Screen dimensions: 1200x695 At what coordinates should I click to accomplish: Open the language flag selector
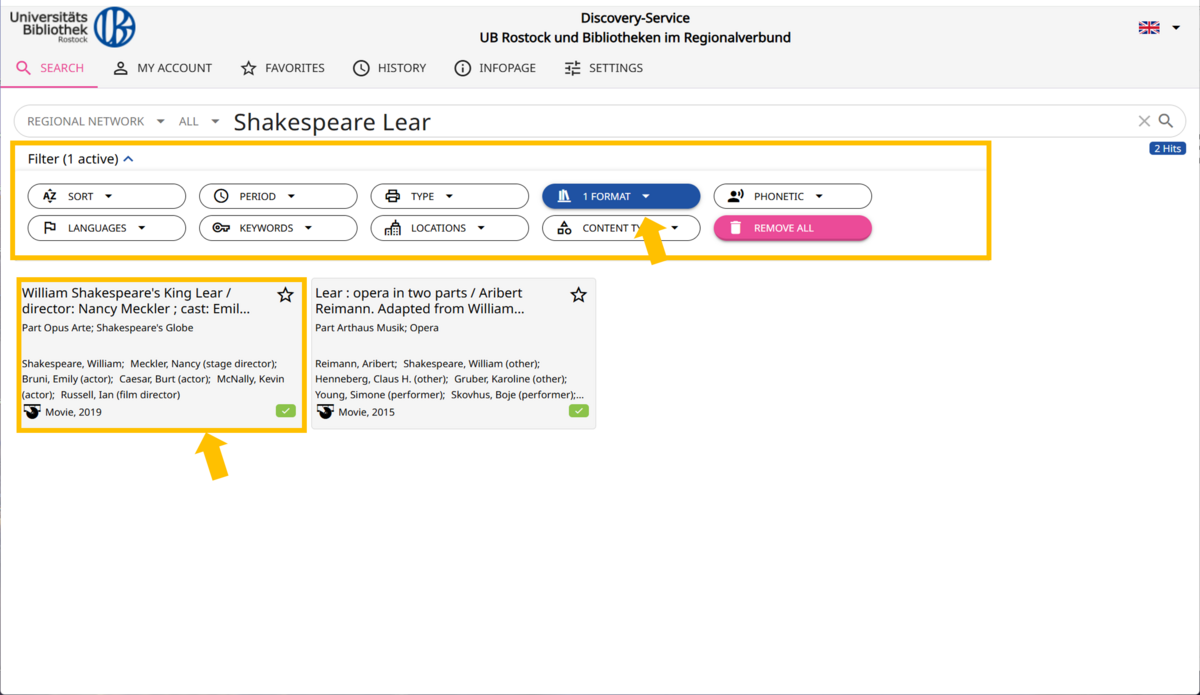(x=1159, y=28)
